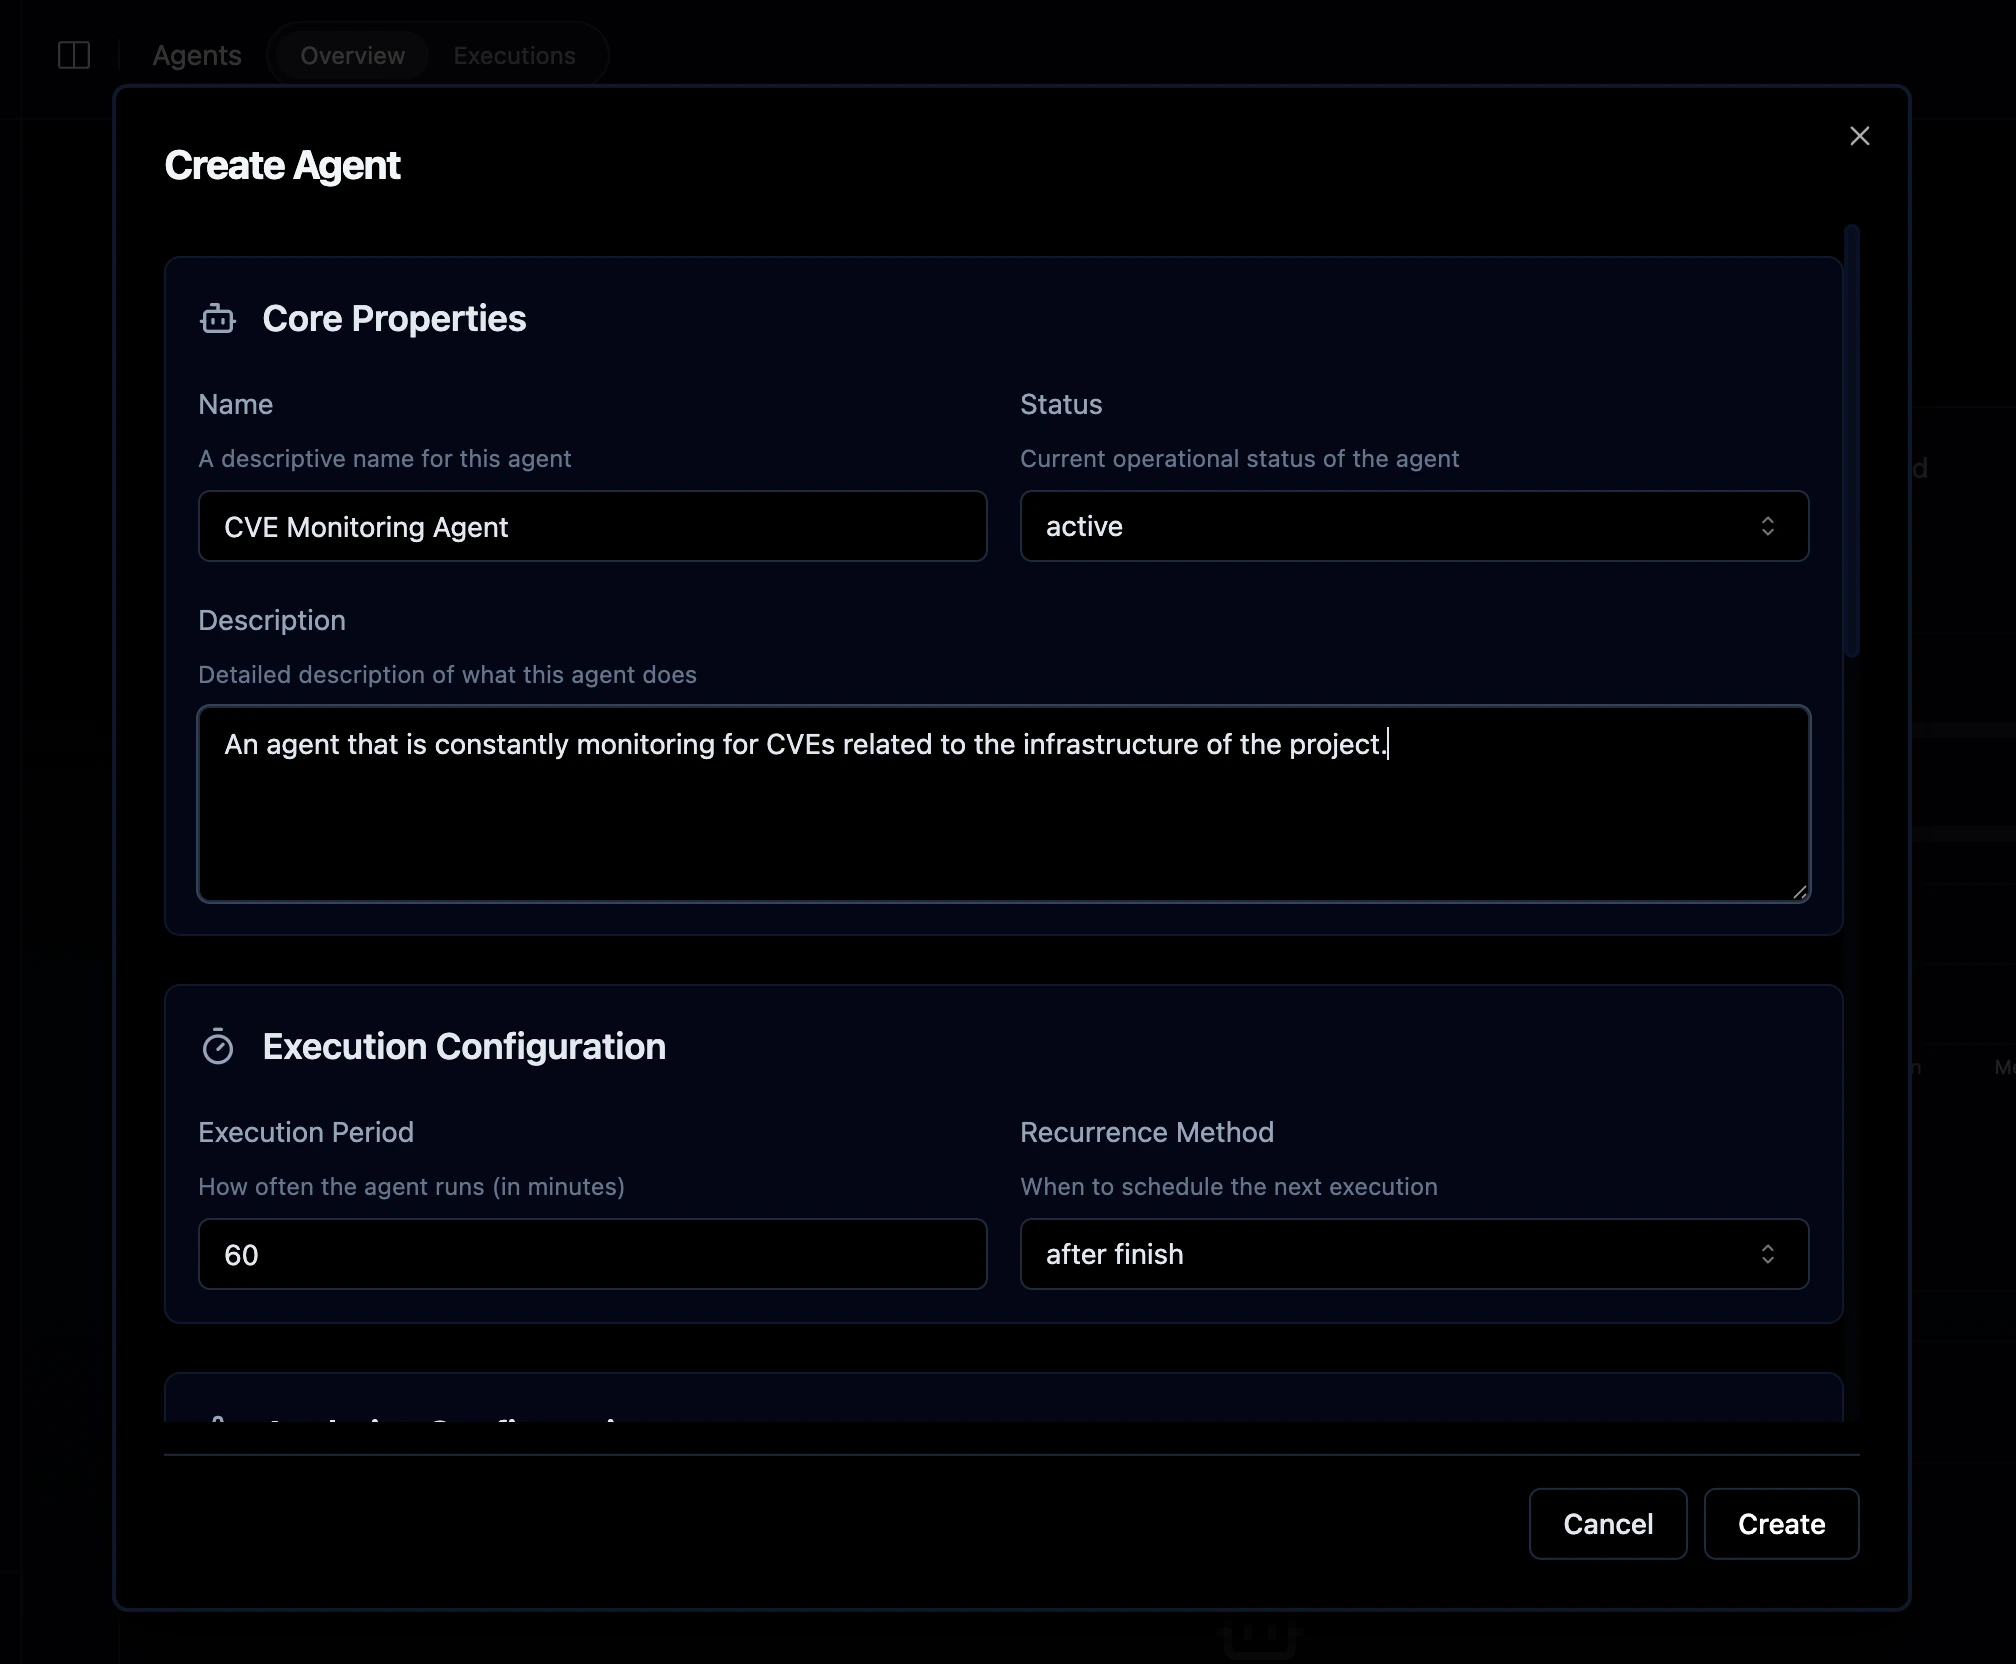2016x1664 pixels.
Task: Click the Status dropdown chevron arrows
Action: 1767,526
